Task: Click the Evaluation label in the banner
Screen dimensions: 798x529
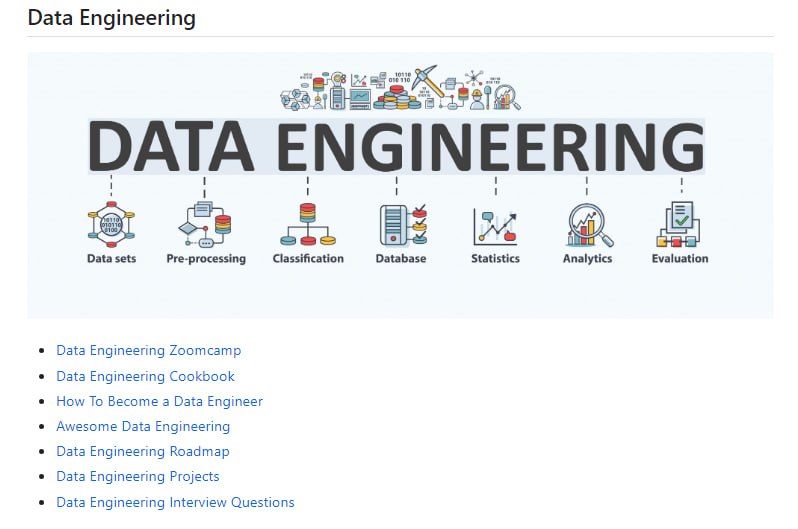Action: [680, 259]
